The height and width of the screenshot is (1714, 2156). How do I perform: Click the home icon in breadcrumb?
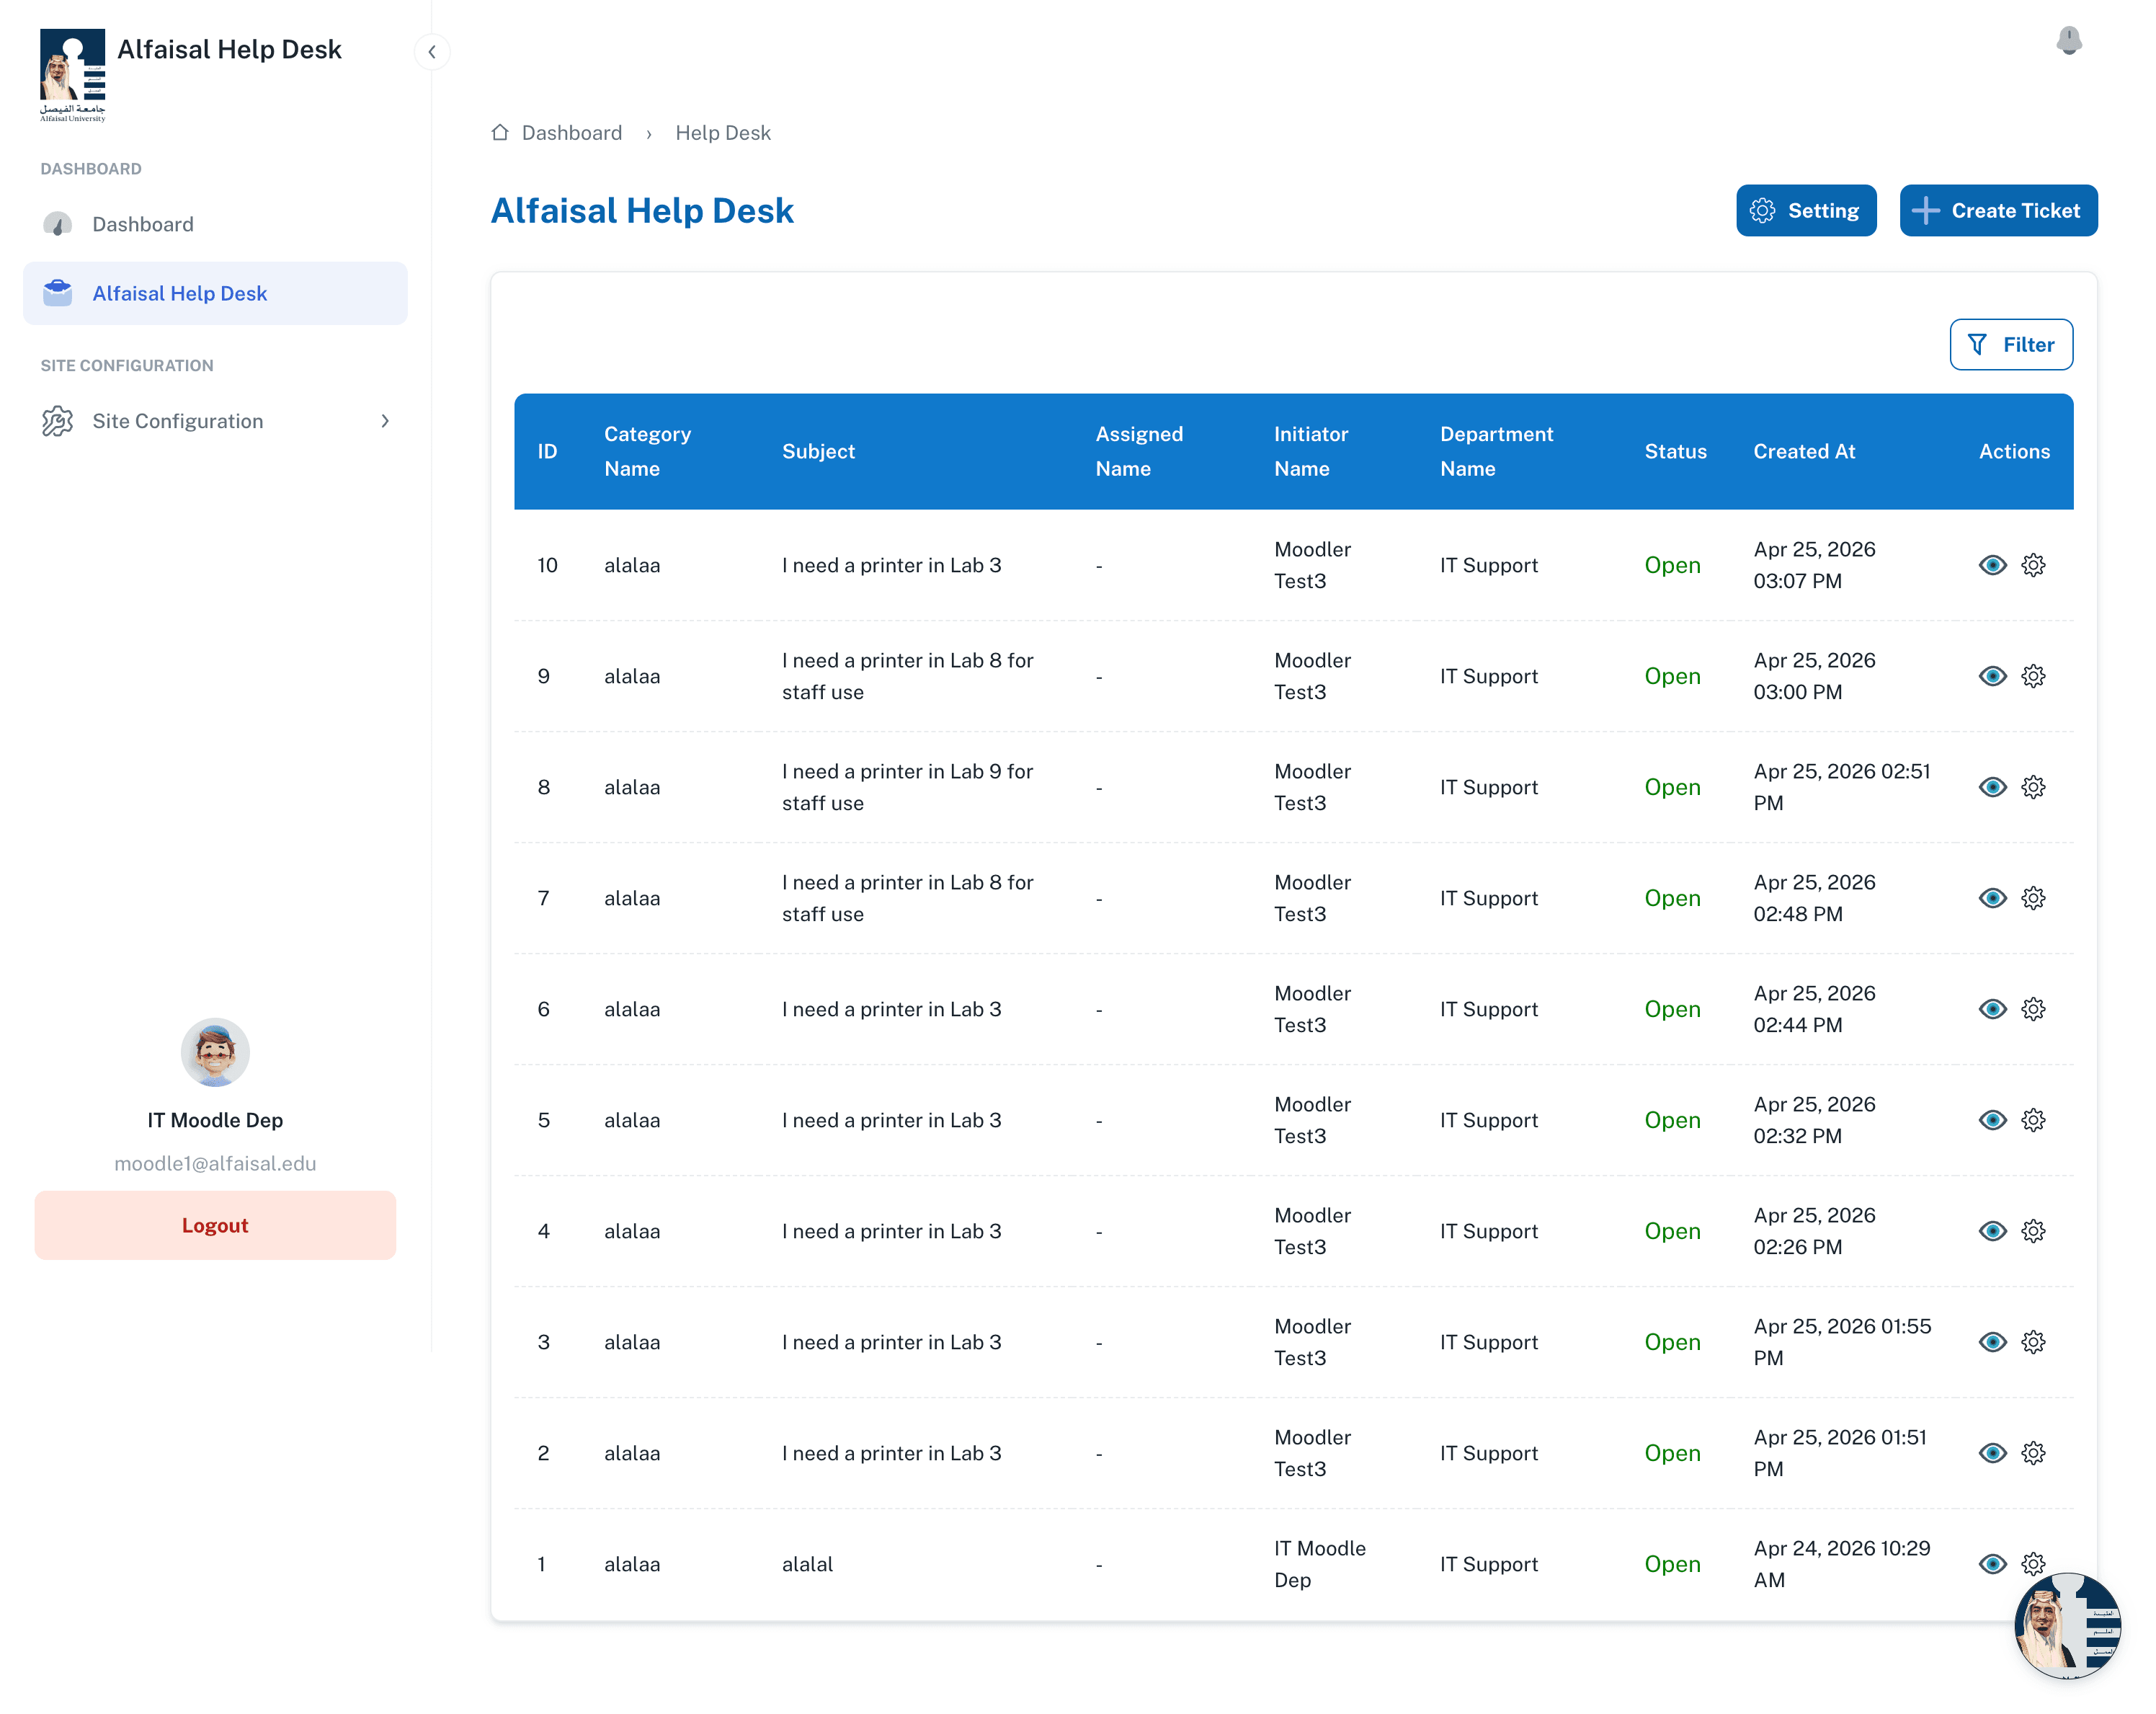click(x=500, y=132)
